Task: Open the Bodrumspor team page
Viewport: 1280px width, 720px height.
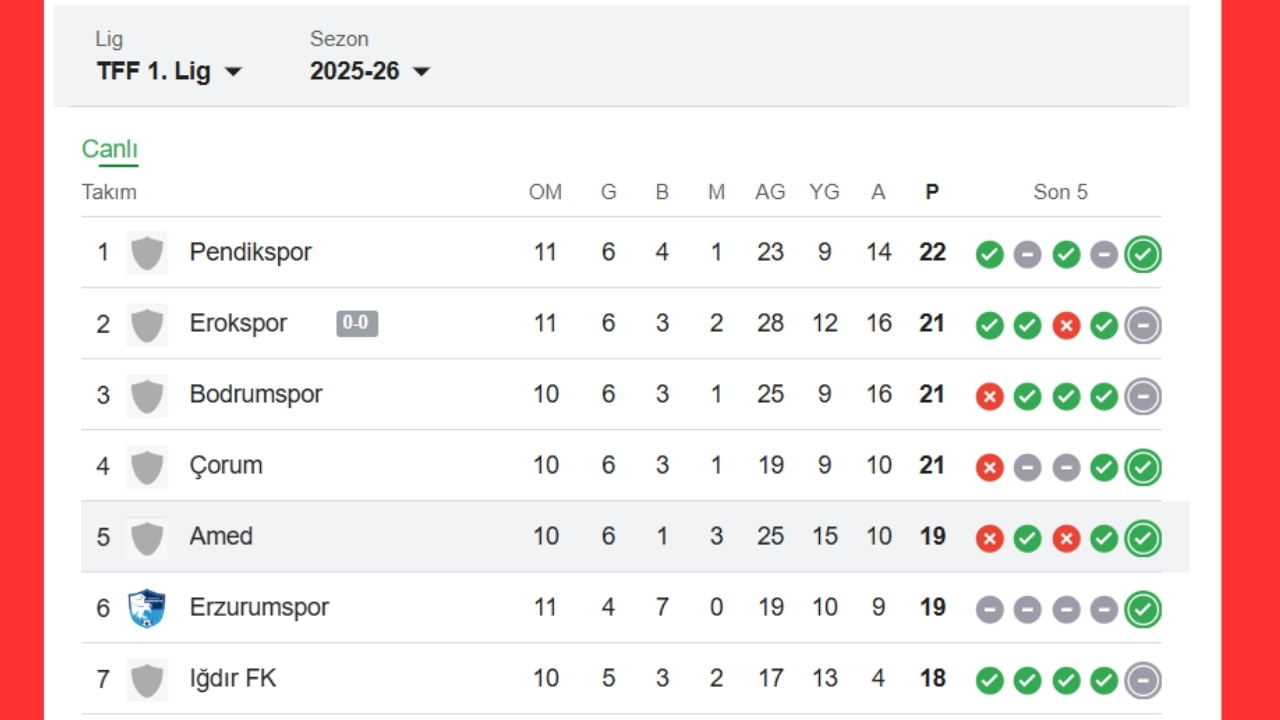Action: click(x=256, y=394)
